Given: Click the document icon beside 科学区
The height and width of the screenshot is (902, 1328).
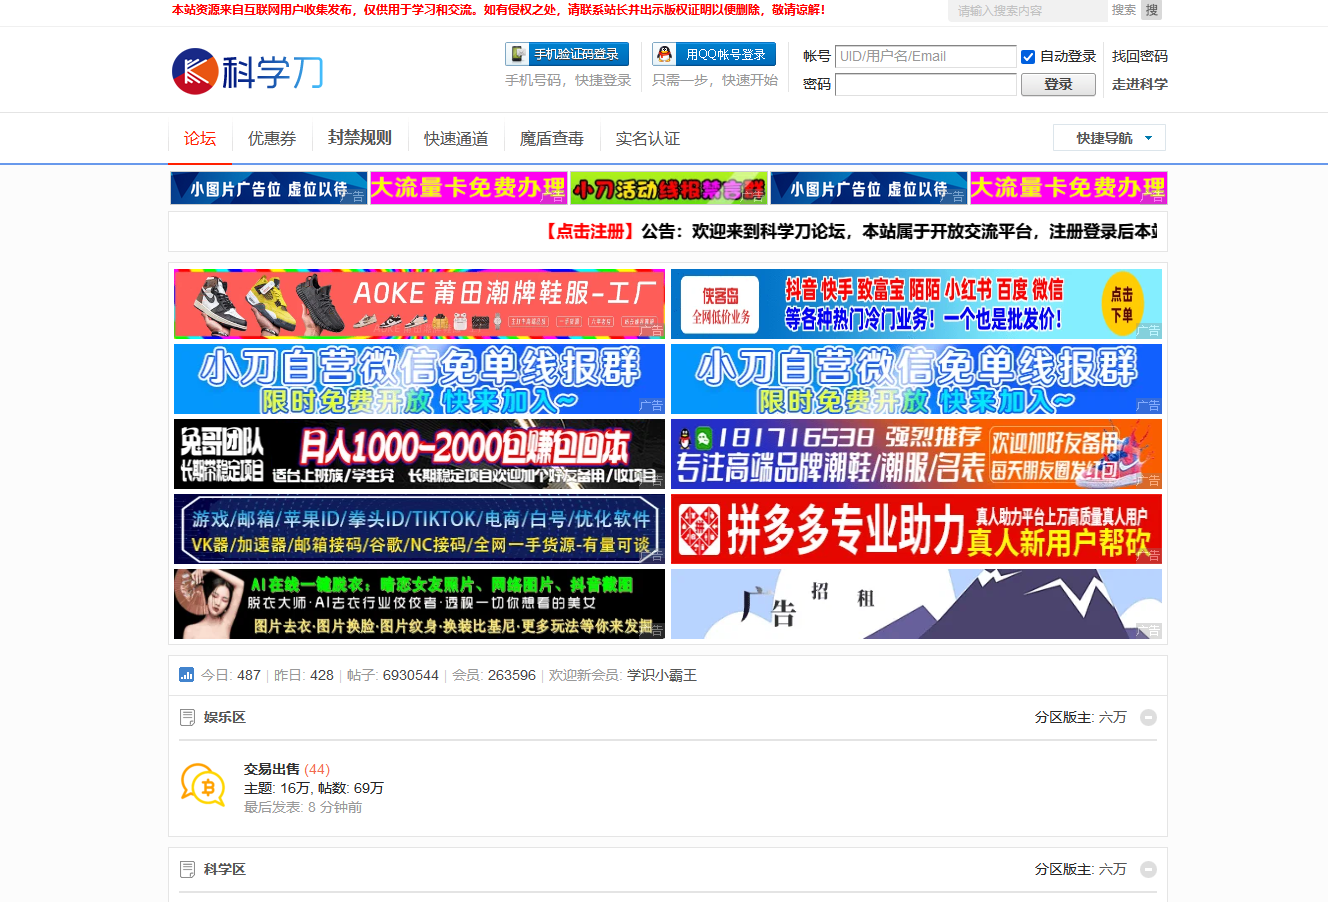Looking at the screenshot, I should [187, 870].
